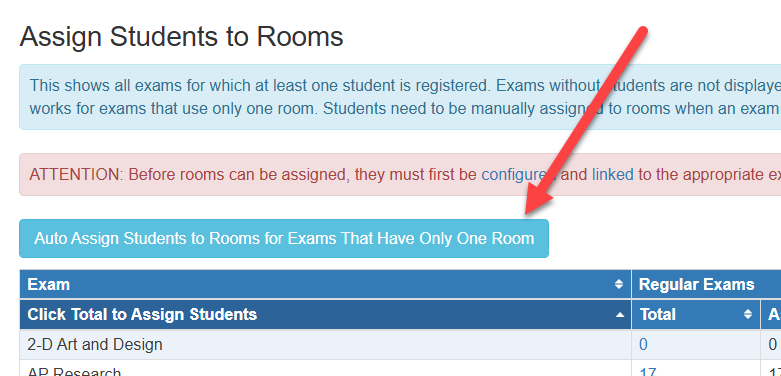
Task: Select the Regular Exams column group header
Action: coord(696,284)
